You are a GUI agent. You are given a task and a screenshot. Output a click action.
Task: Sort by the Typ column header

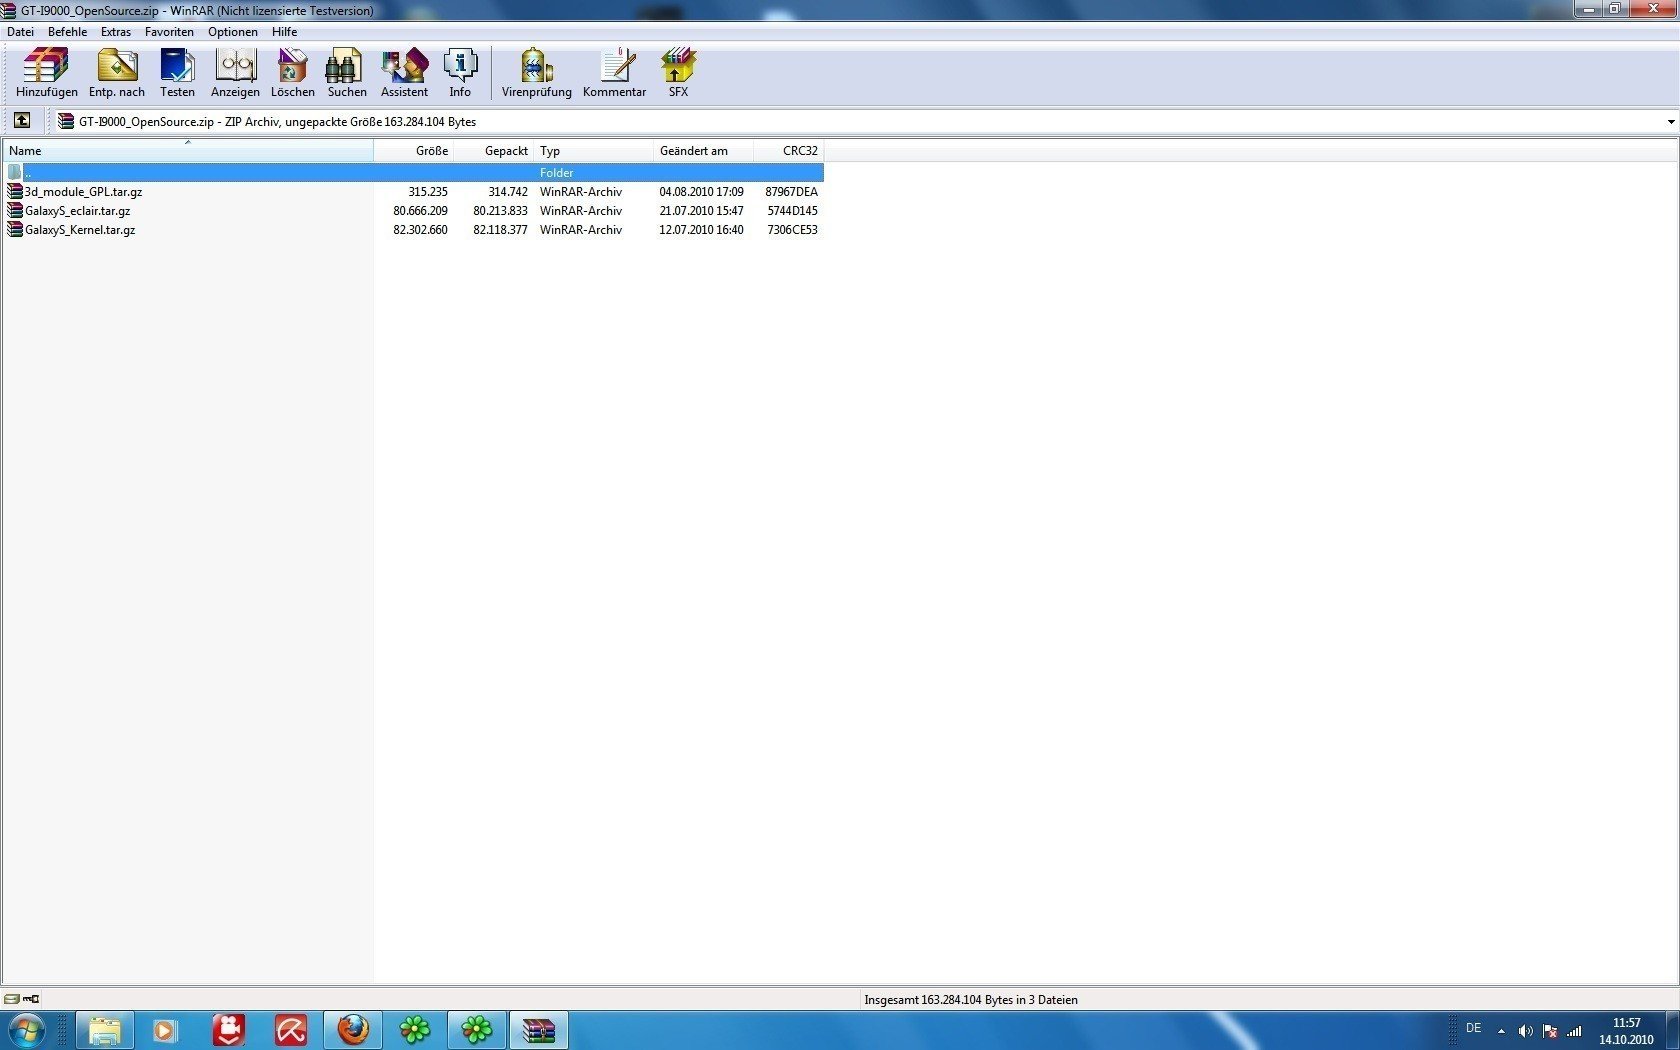[x=593, y=151]
